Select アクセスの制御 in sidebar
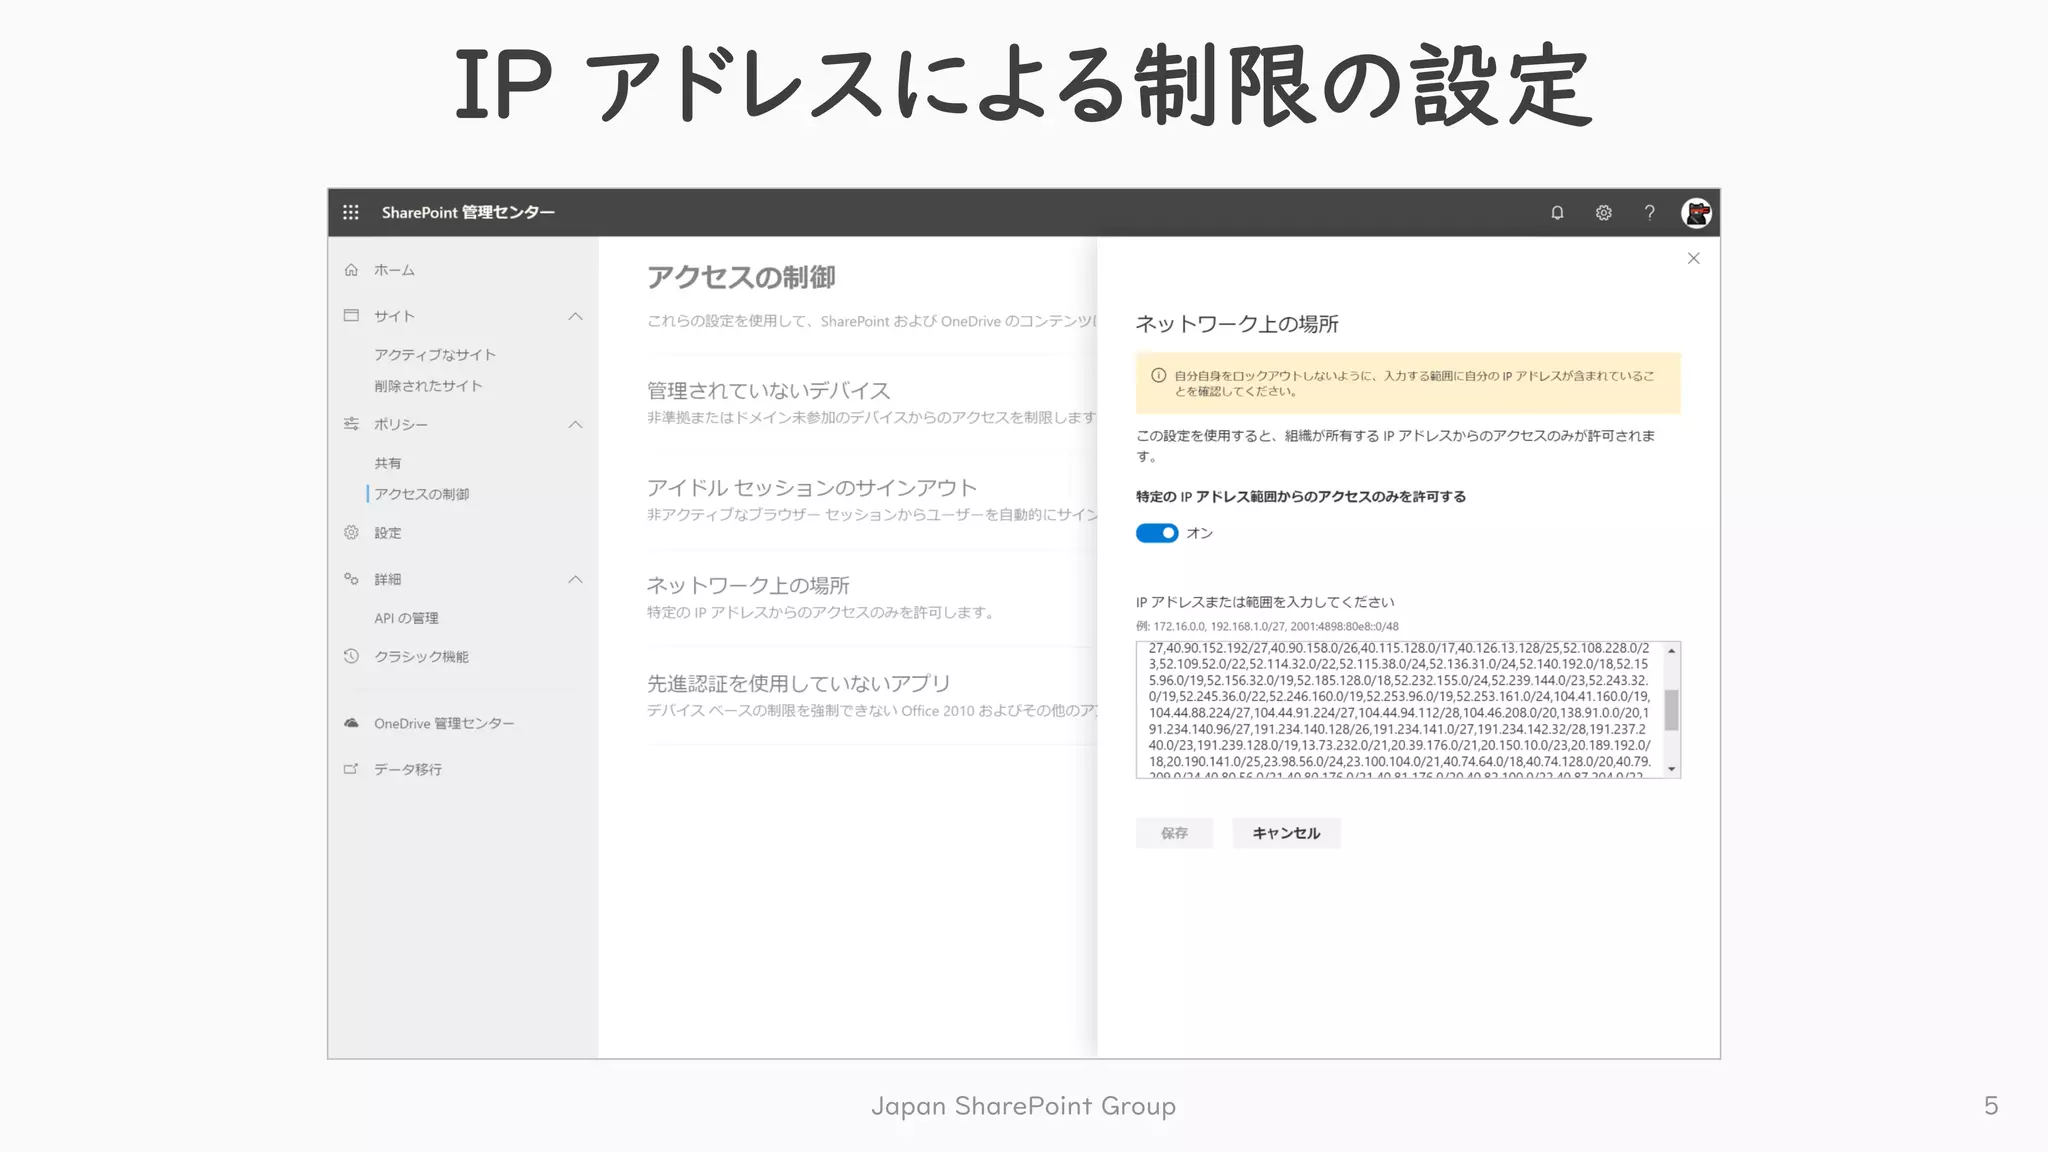This screenshot has width=2048, height=1152. click(422, 494)
